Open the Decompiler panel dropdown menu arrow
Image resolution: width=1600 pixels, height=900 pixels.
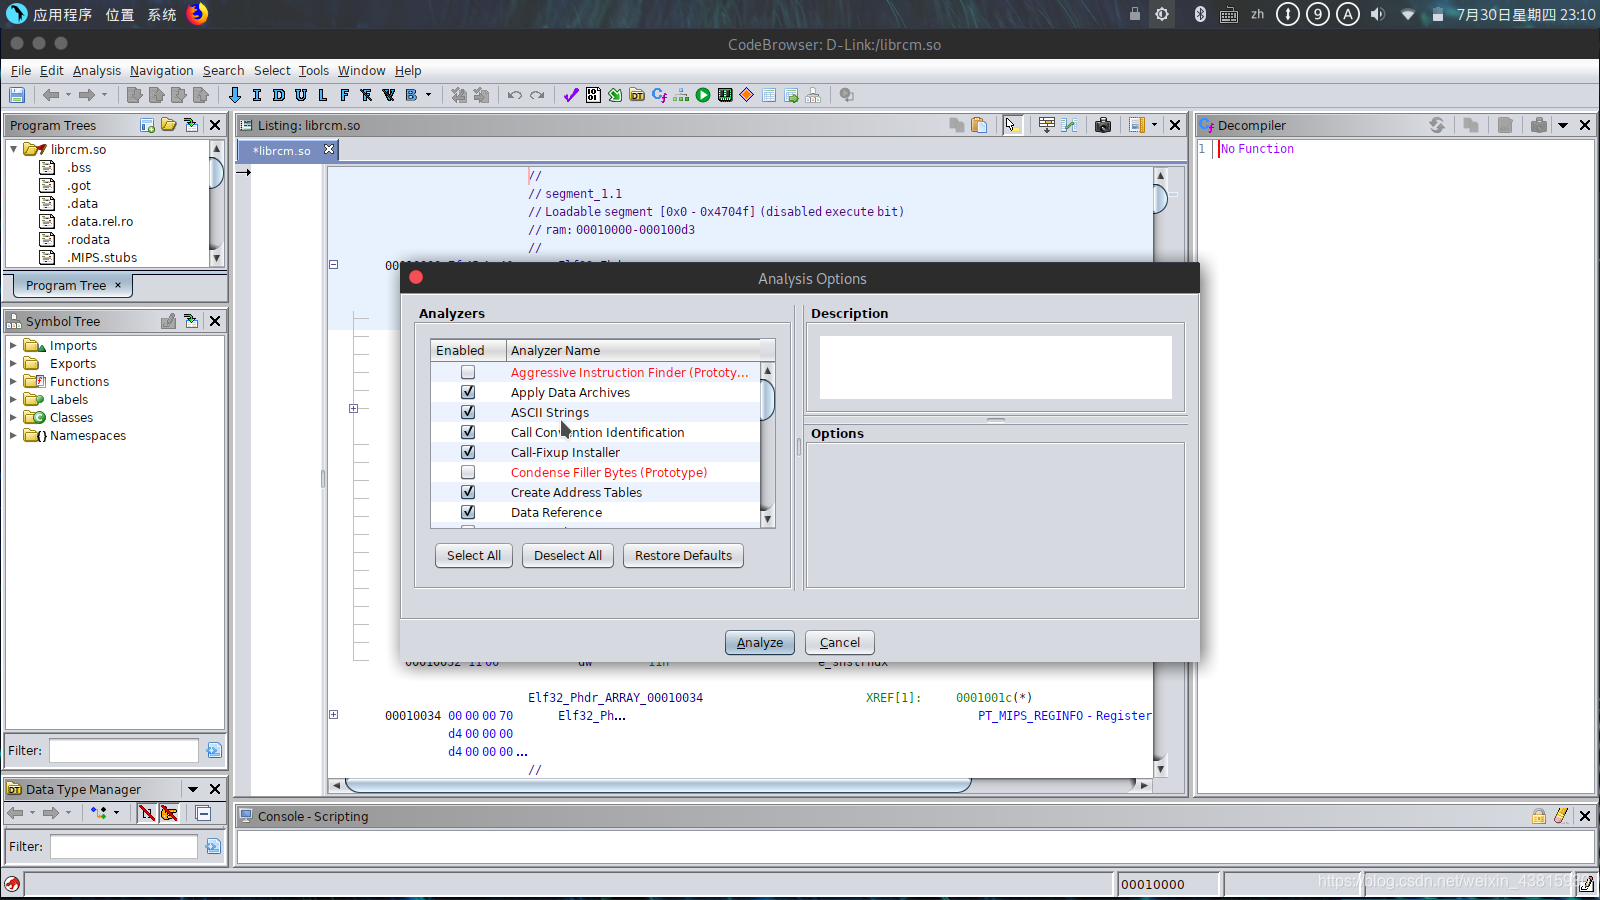tap(1563, 125)
